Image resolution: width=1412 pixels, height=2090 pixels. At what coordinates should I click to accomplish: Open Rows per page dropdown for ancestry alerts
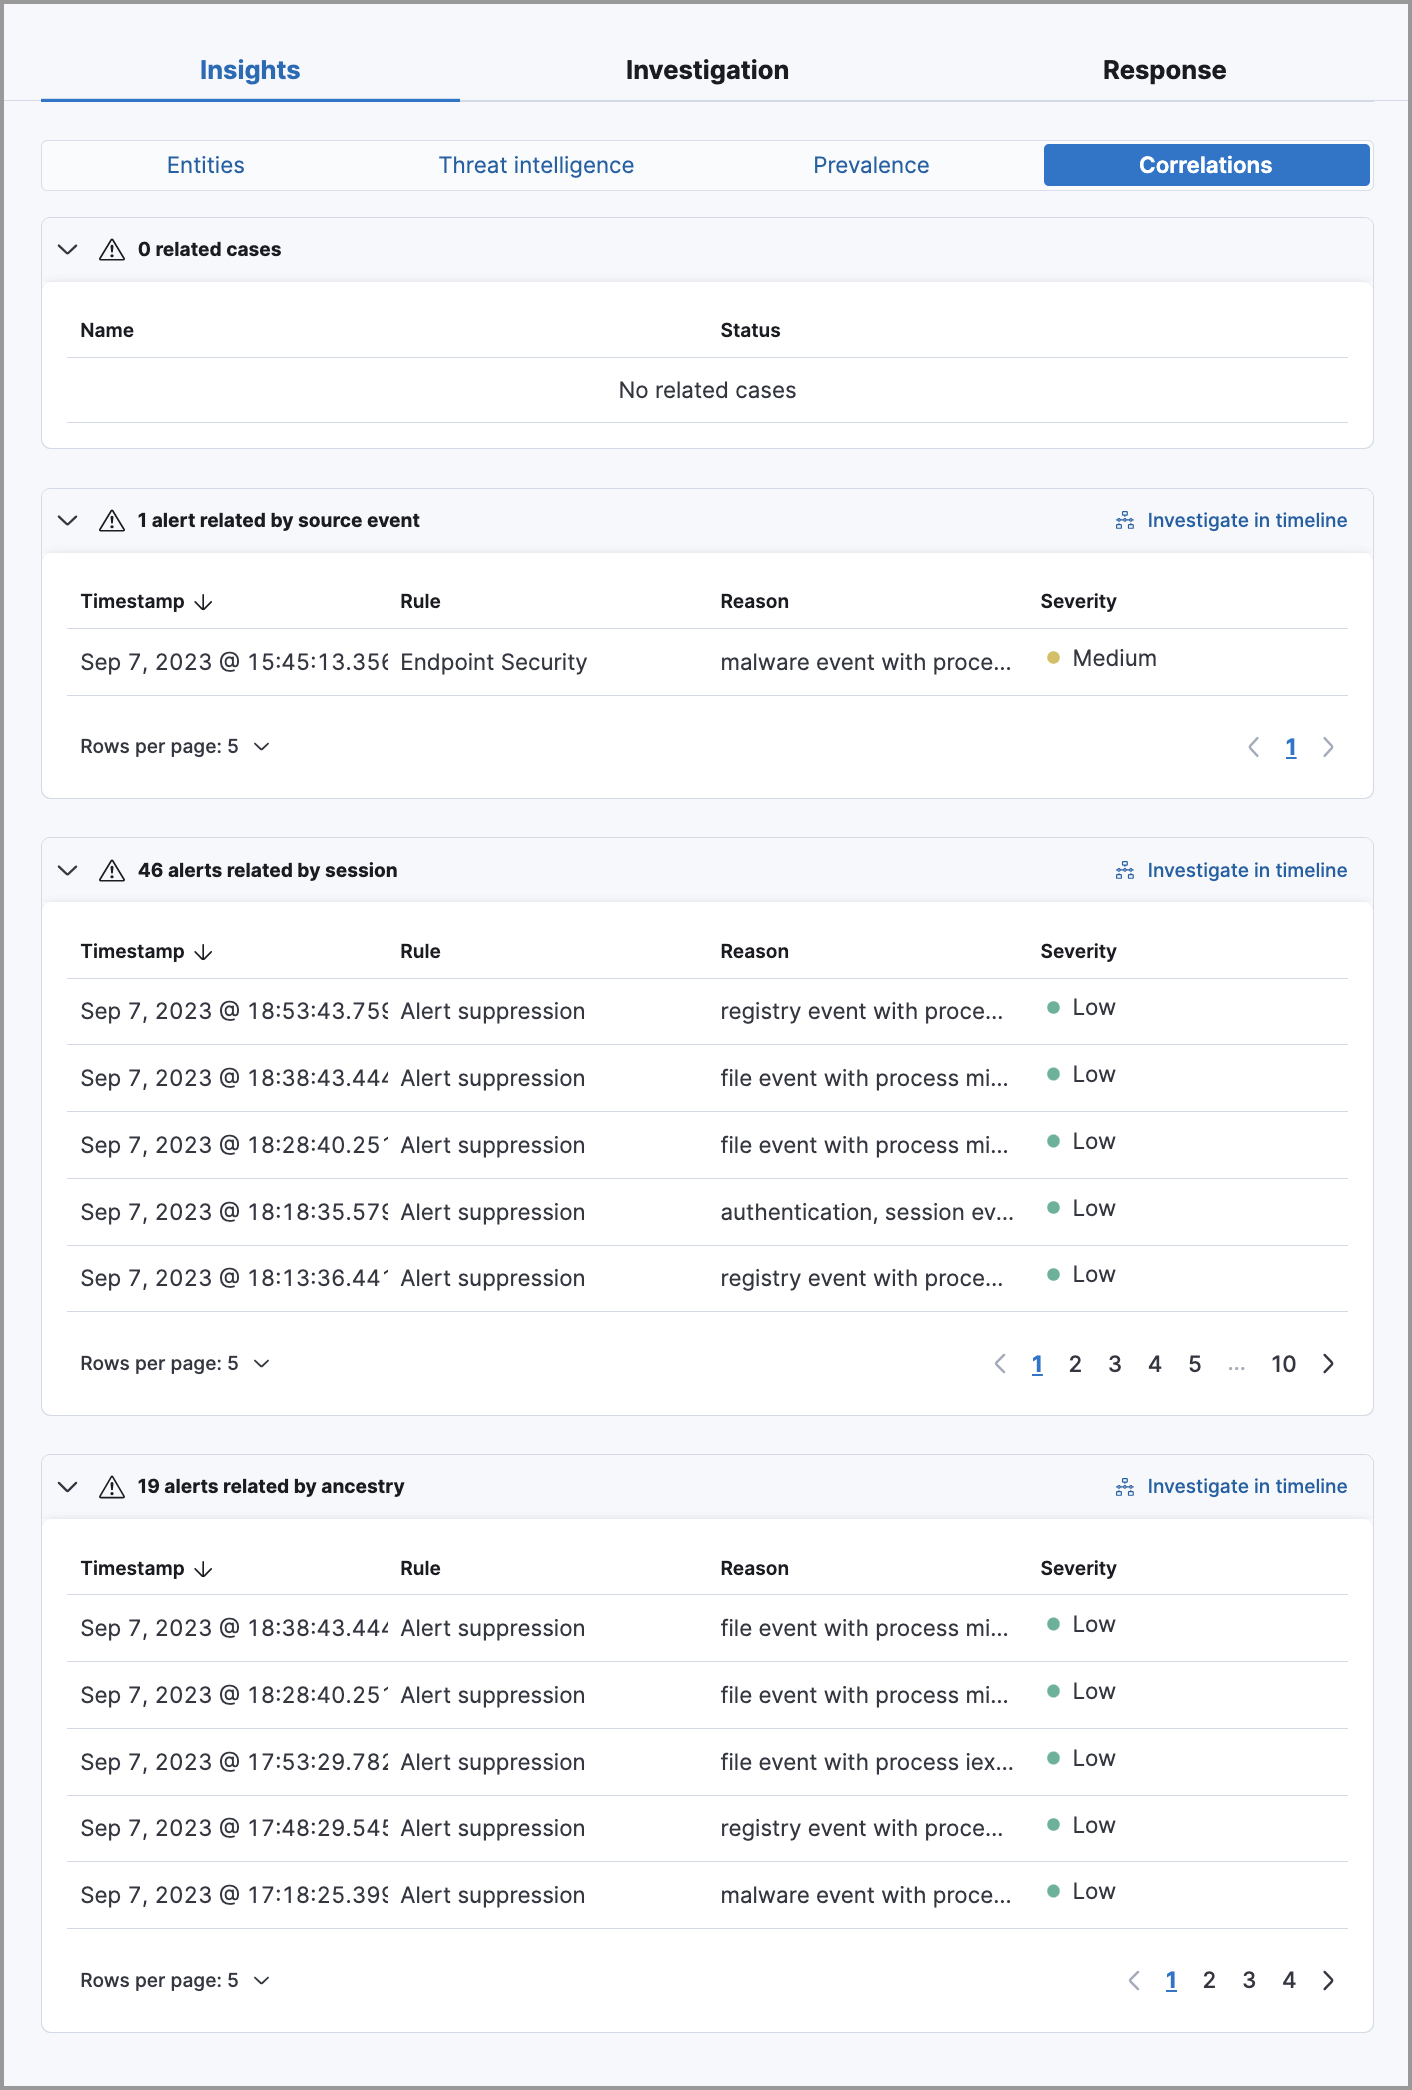(x=175, y=1981)
